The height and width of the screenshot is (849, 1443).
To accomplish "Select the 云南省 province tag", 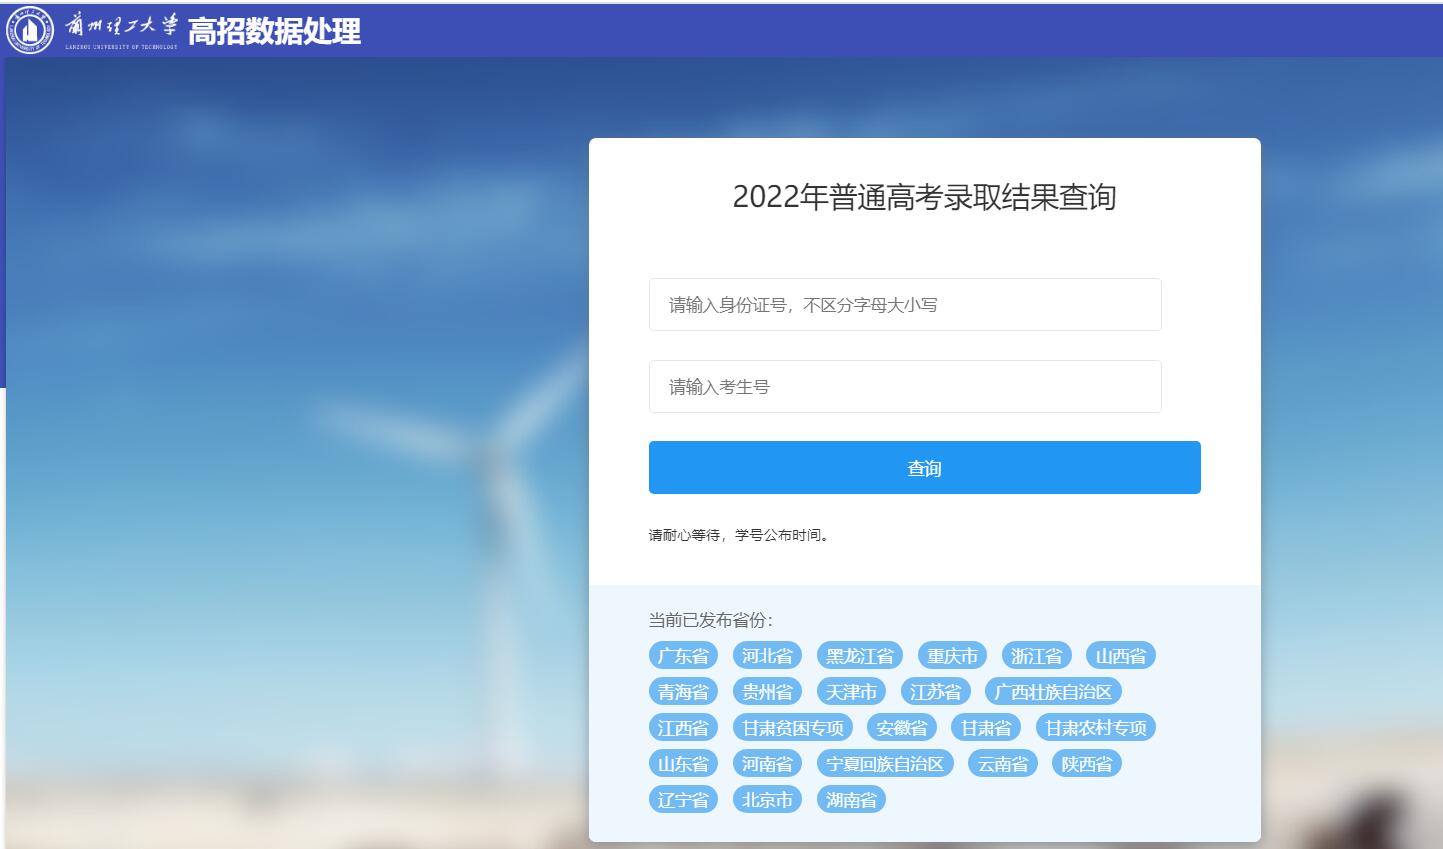I will click(1003, 764).
